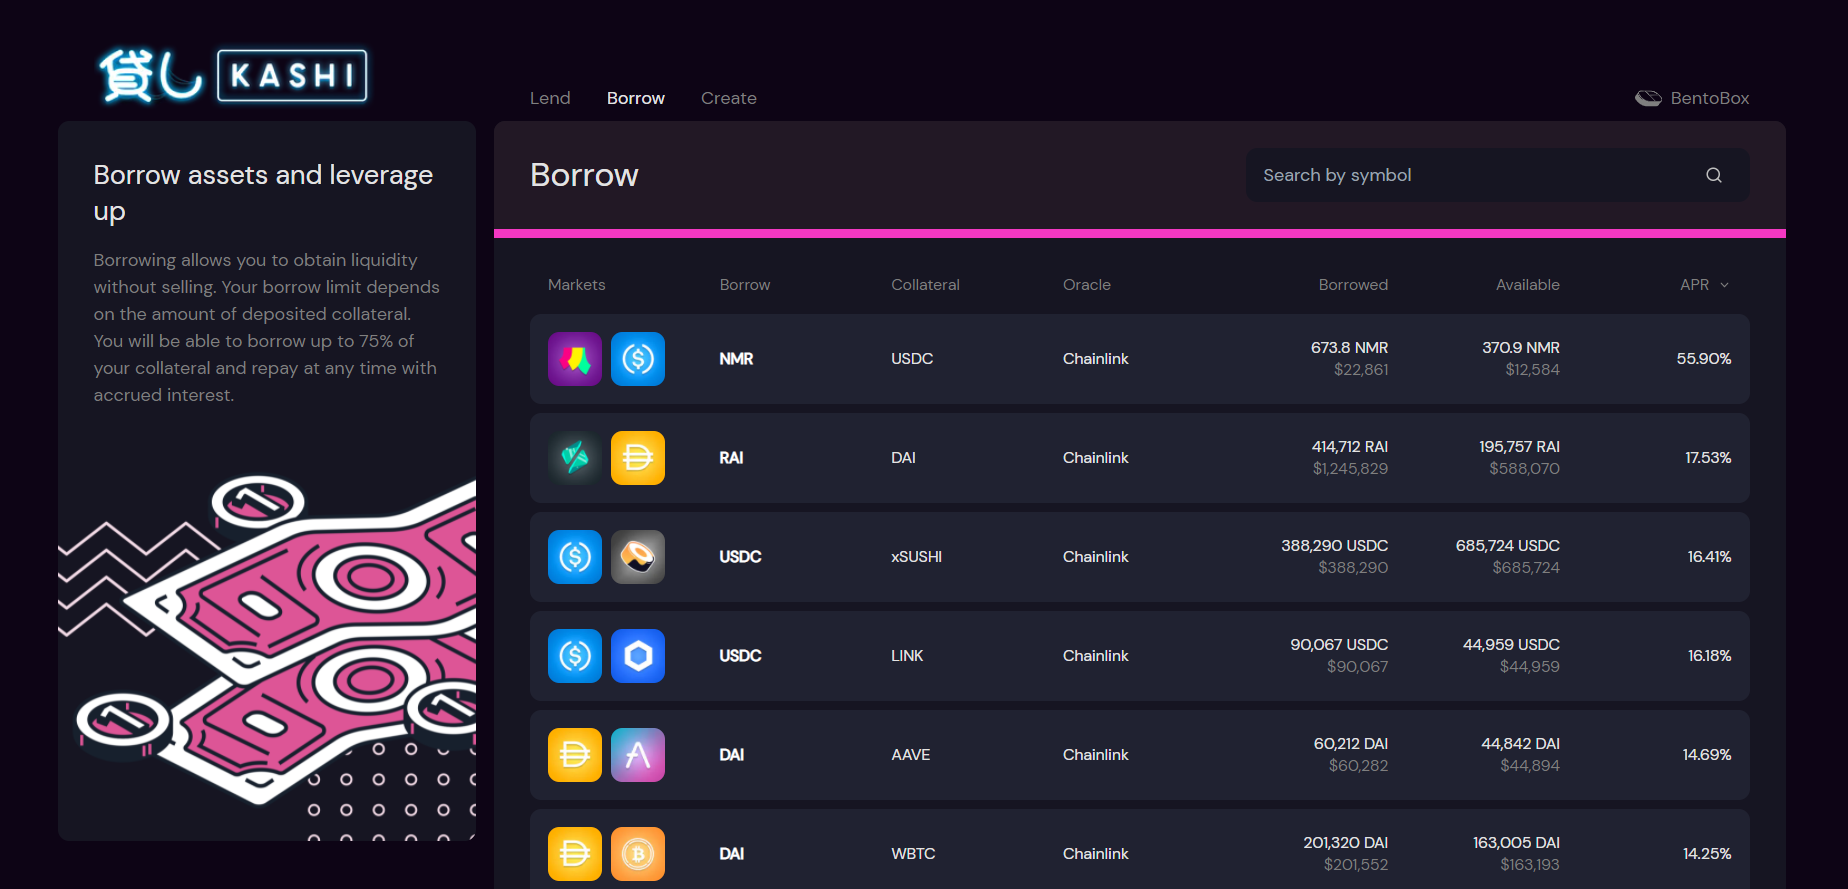
Task: Click the Kashi logo
Action: point(233,76)
